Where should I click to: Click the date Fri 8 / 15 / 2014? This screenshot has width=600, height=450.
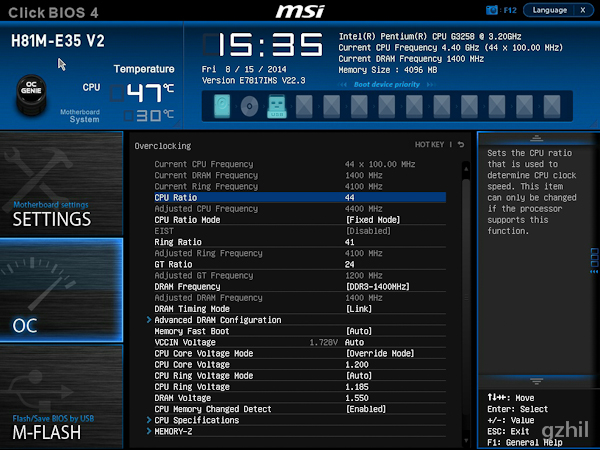pos(244,69)
